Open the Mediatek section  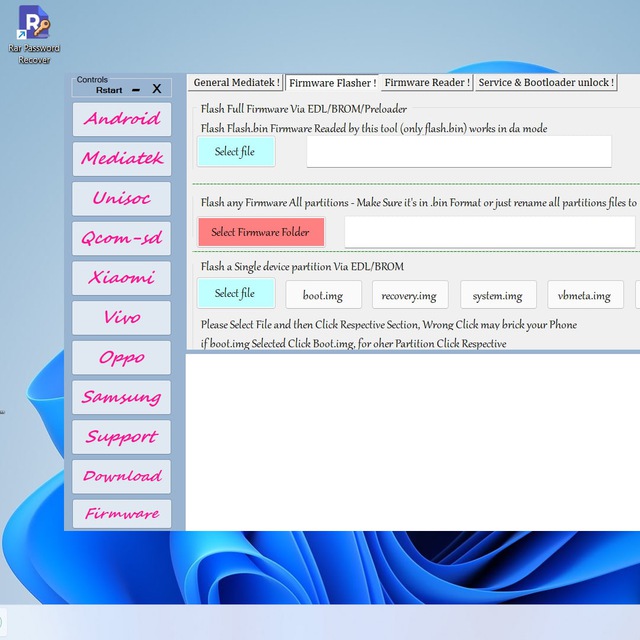tap(122, 159)
